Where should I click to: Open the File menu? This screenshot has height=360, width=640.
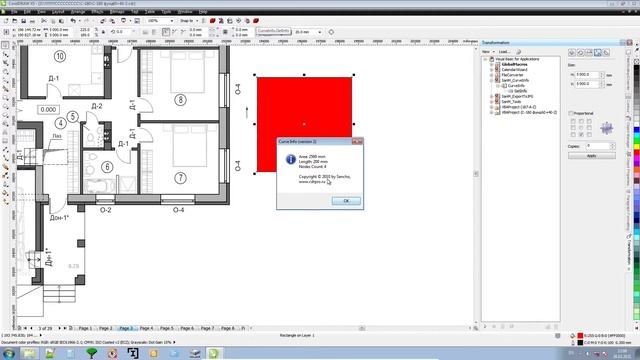[14, 12]
